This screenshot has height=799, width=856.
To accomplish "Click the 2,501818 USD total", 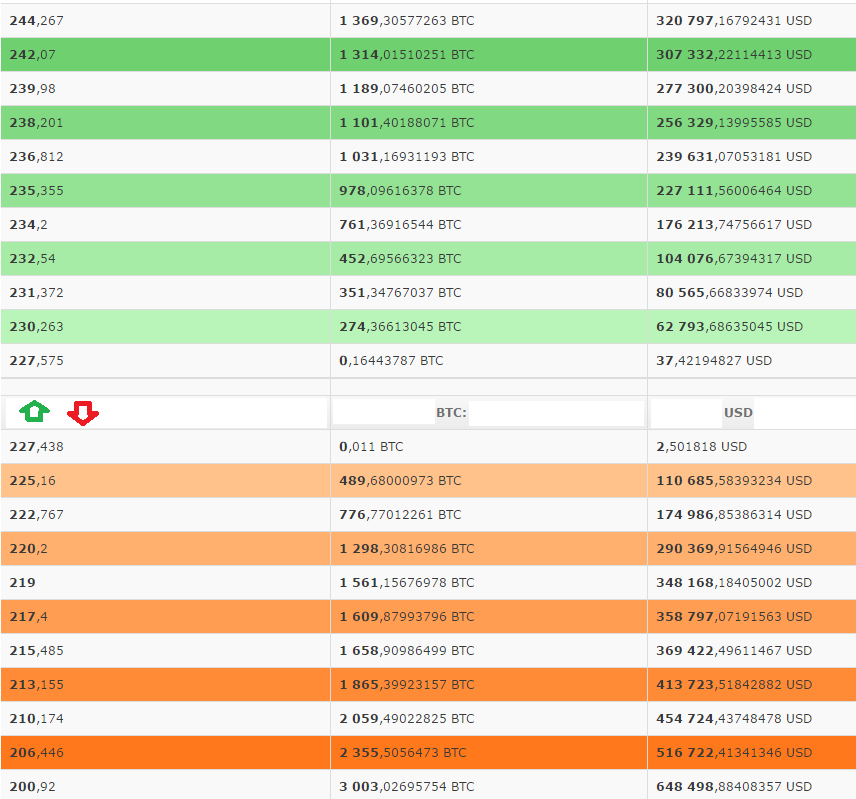I will [702, 446].
